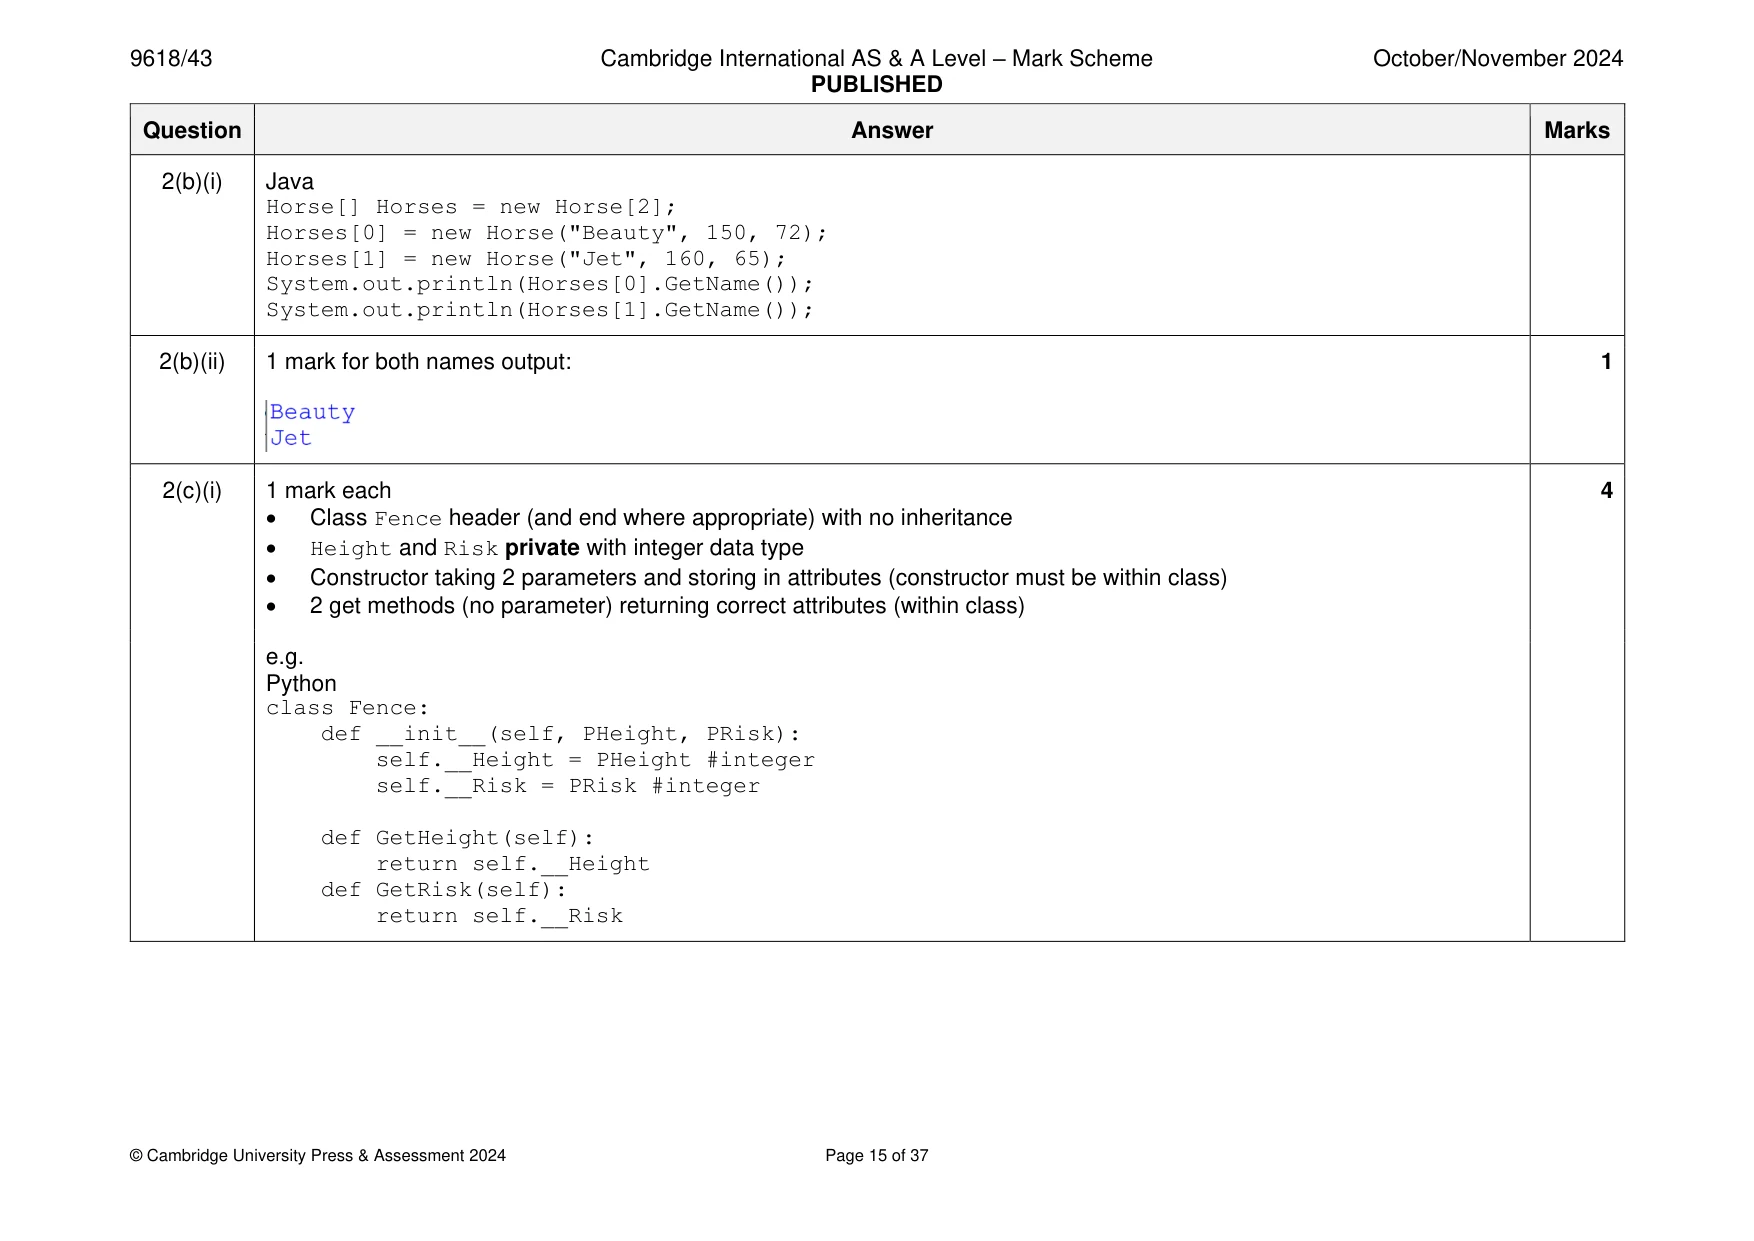Click the mark value 1 for 2(b)(ii)

(x=1606, y=362)
